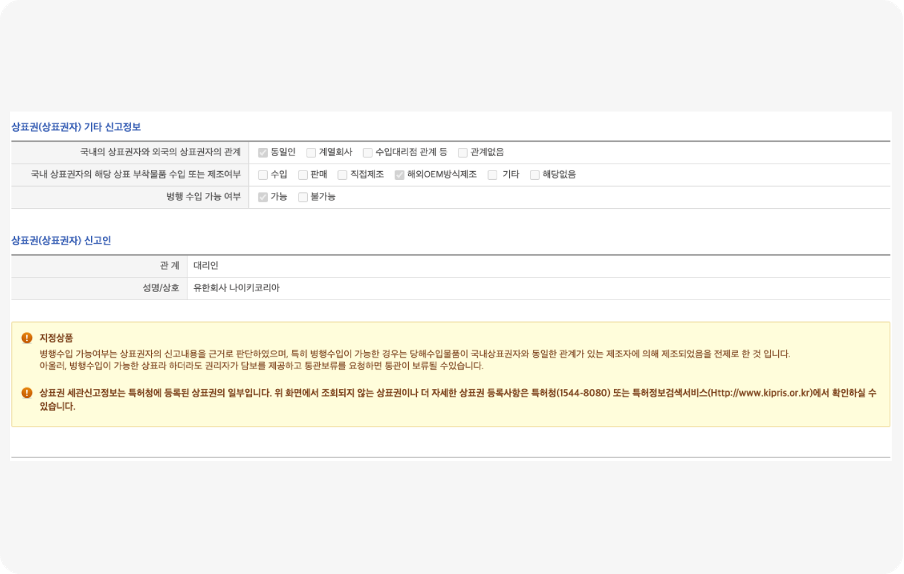Check the 해당없음 checkbox
The image size is (904, 574).
pos(534,175)
